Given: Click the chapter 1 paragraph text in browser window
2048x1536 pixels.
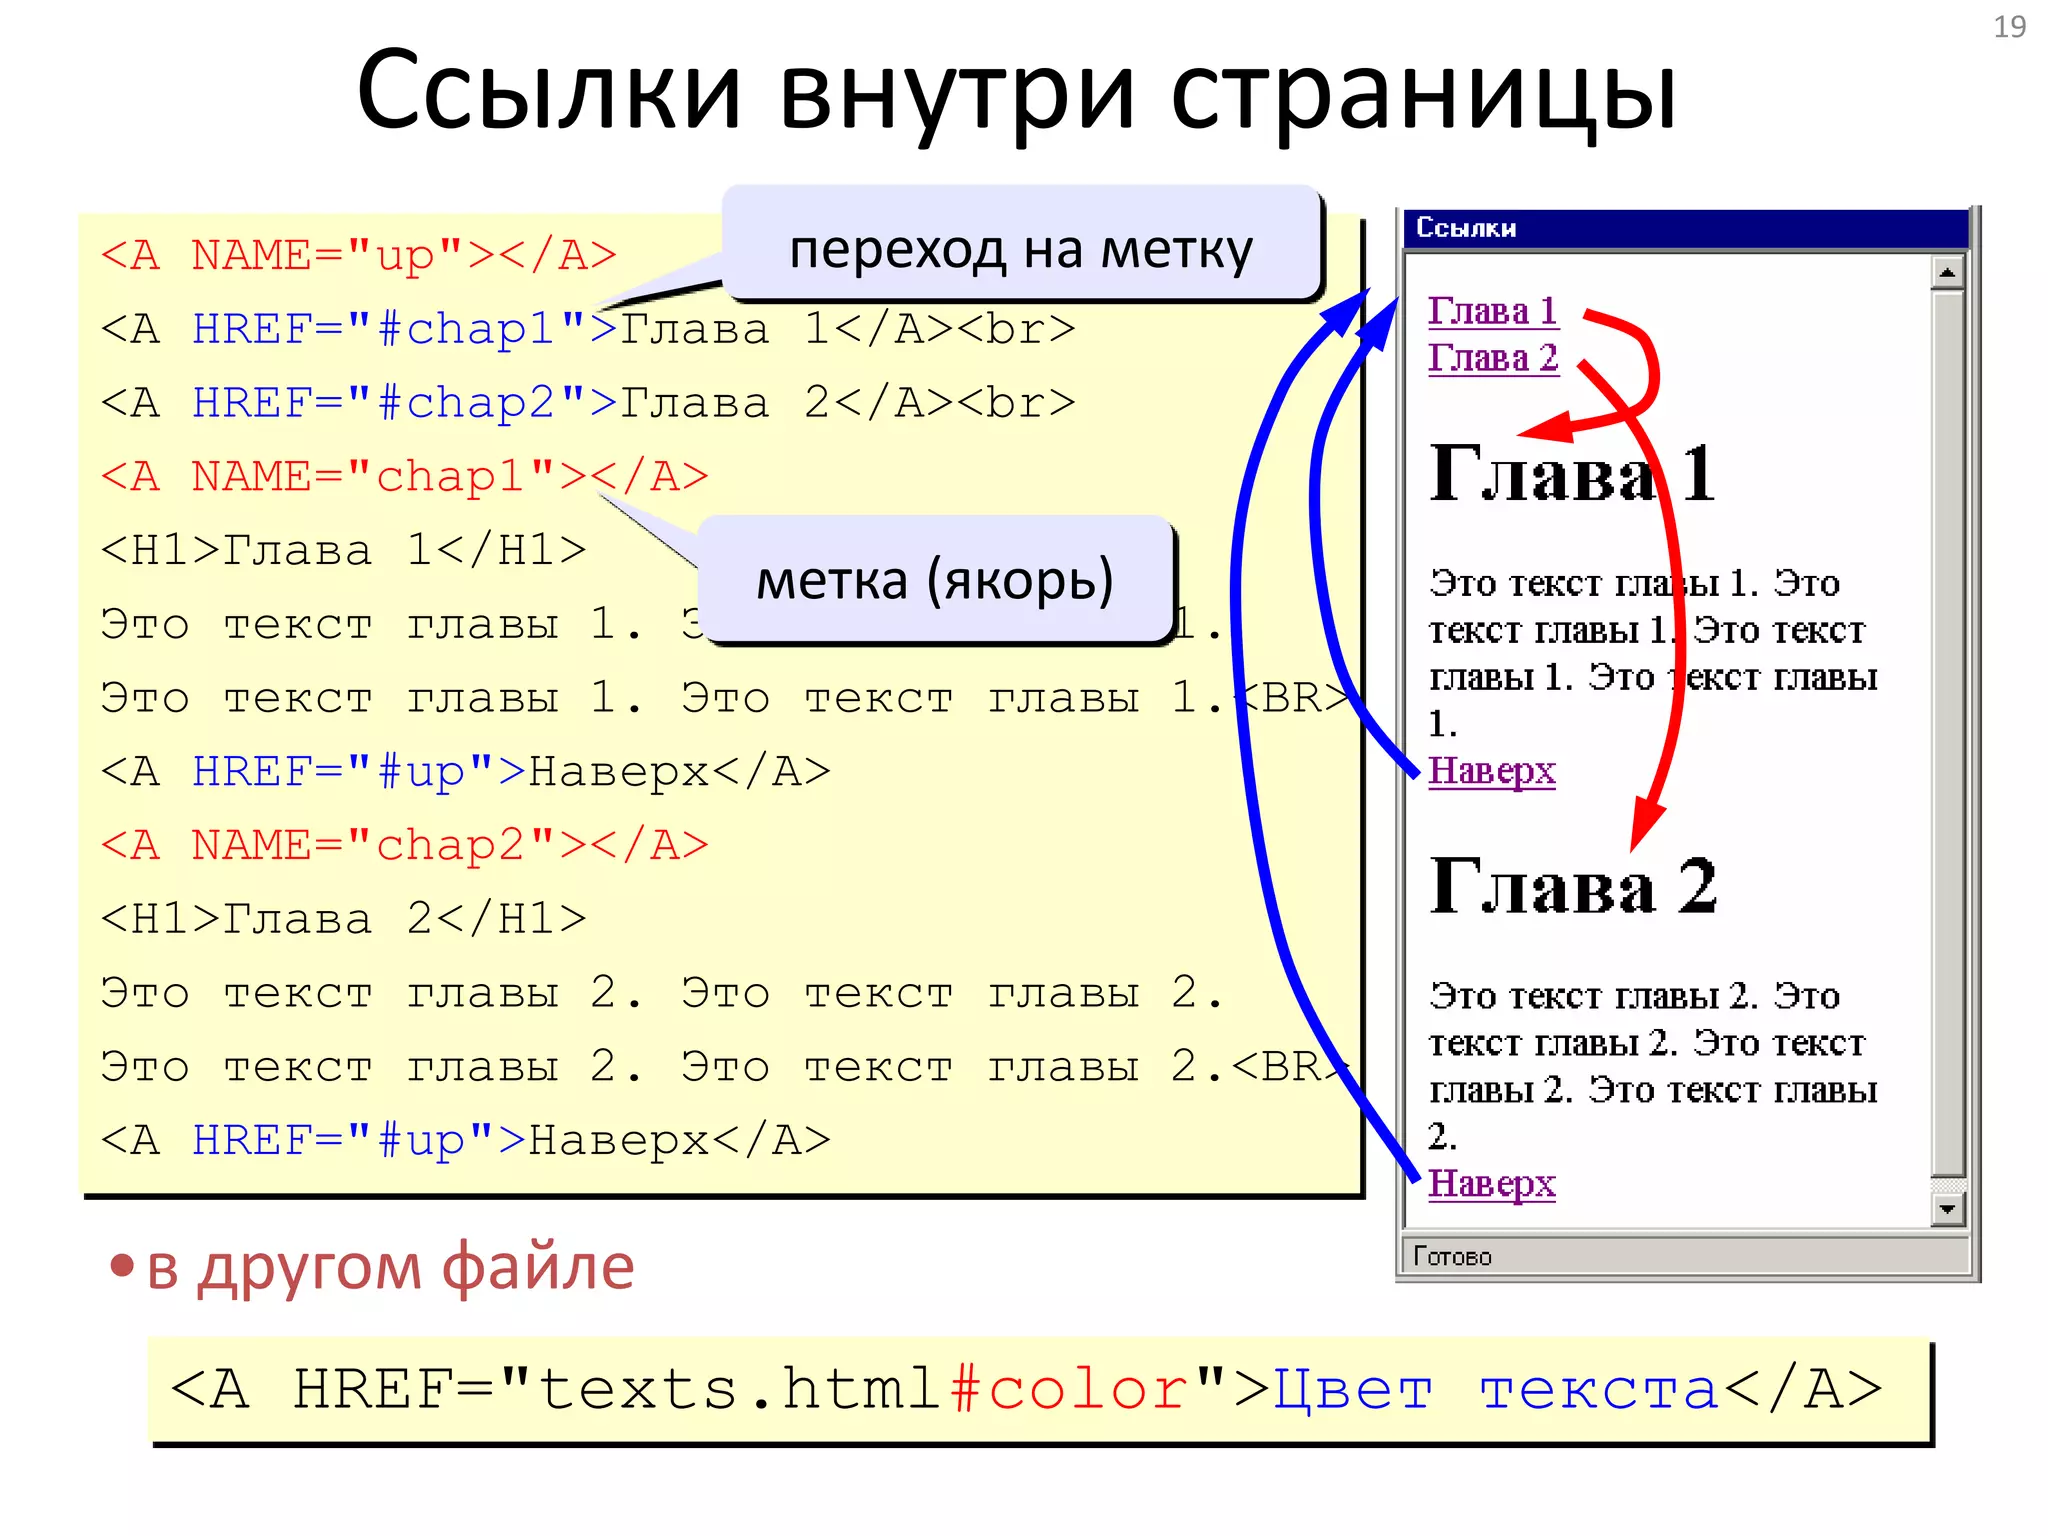Looking at the screenshot, I should pos(1653,653).
